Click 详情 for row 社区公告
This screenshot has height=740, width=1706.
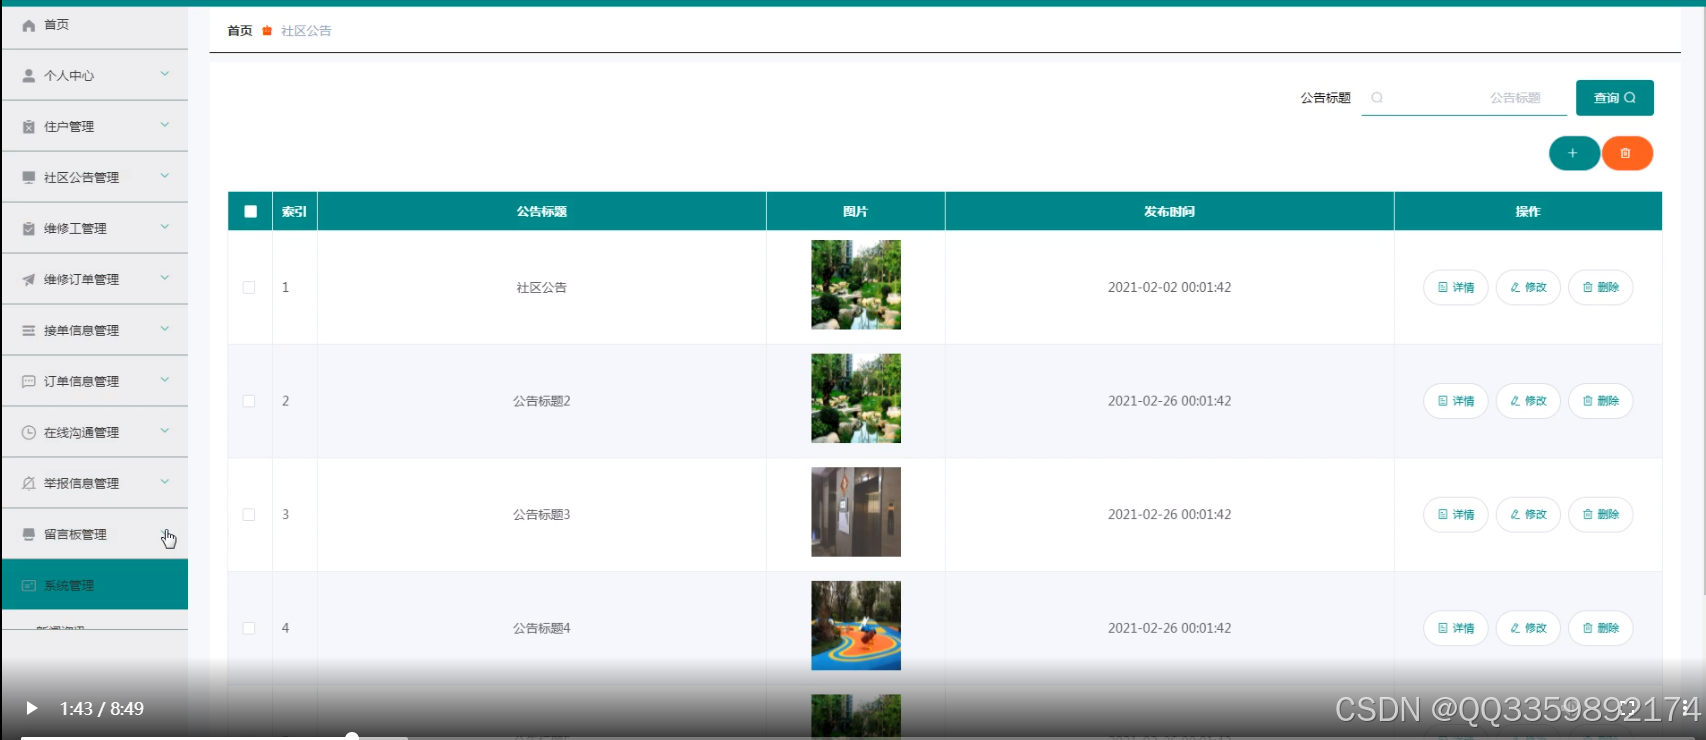click(x=1455, y=288)
